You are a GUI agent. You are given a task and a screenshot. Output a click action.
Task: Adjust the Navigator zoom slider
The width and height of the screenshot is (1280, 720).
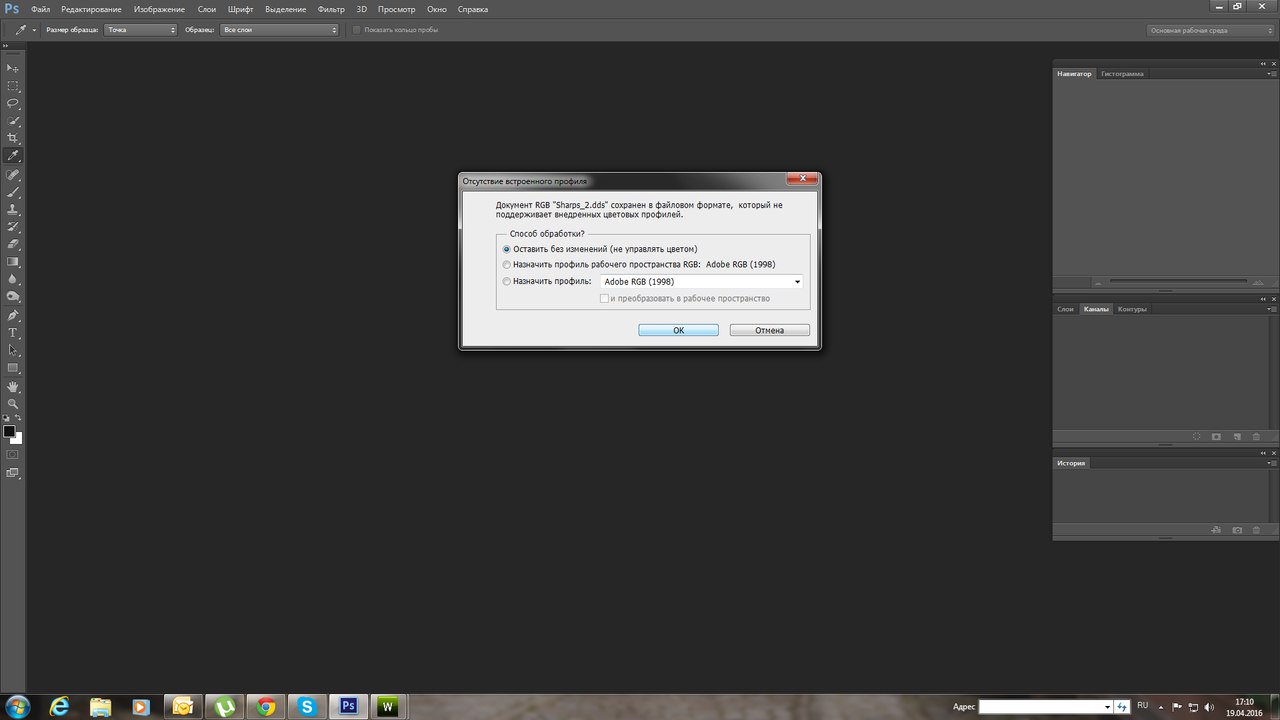[1176, 282]
